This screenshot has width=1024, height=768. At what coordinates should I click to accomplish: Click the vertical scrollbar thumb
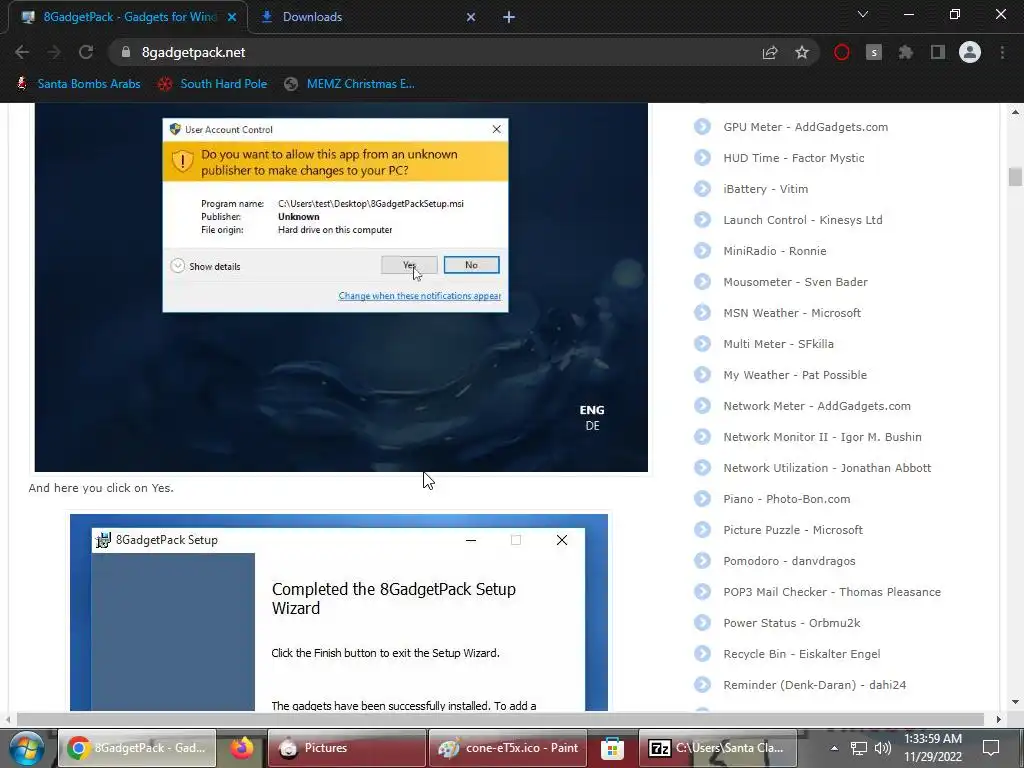coord(1015,176)
